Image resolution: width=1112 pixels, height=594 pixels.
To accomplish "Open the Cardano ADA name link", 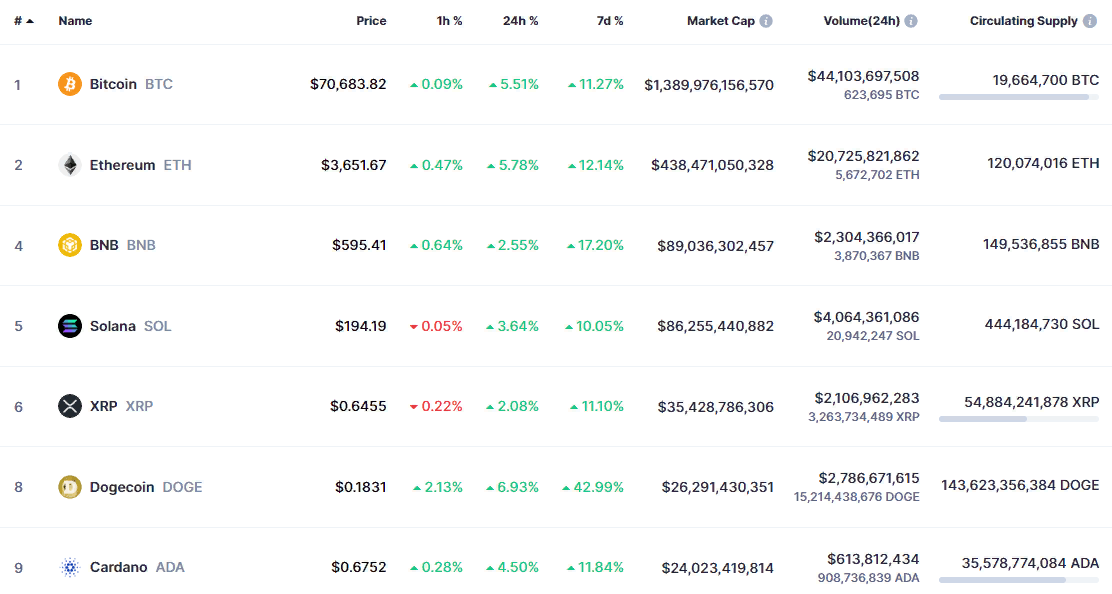I will pyautogui.click(x=137, y=567).
